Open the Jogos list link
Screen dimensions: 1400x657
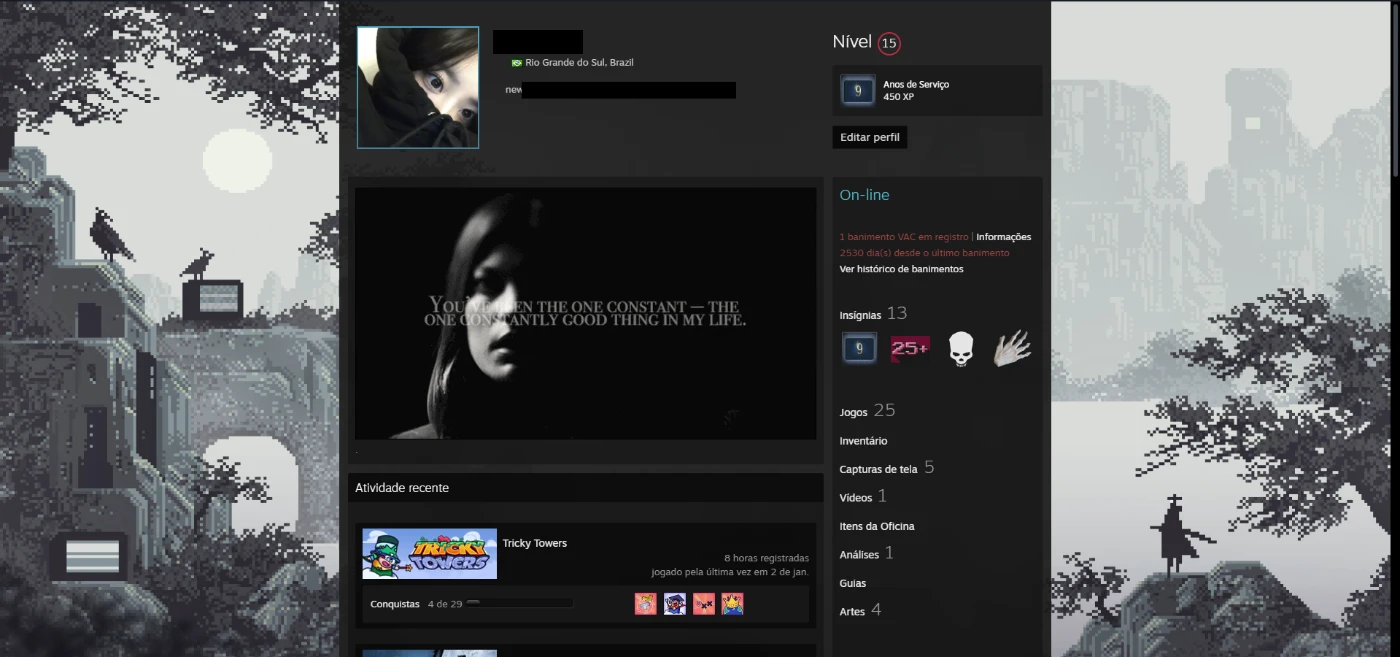click(x=853, y=412)
